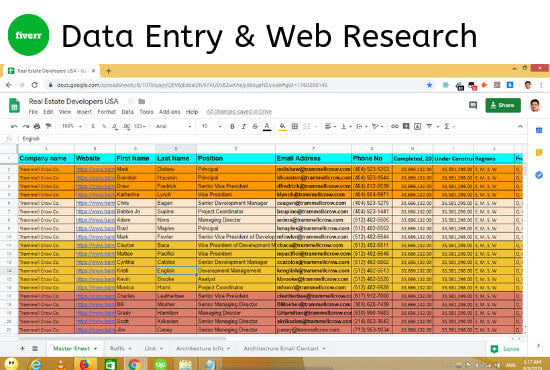Screen dimensions: 550x370
Task: Increase decimal places in toolbar
Action: click(x=127, y=126)
